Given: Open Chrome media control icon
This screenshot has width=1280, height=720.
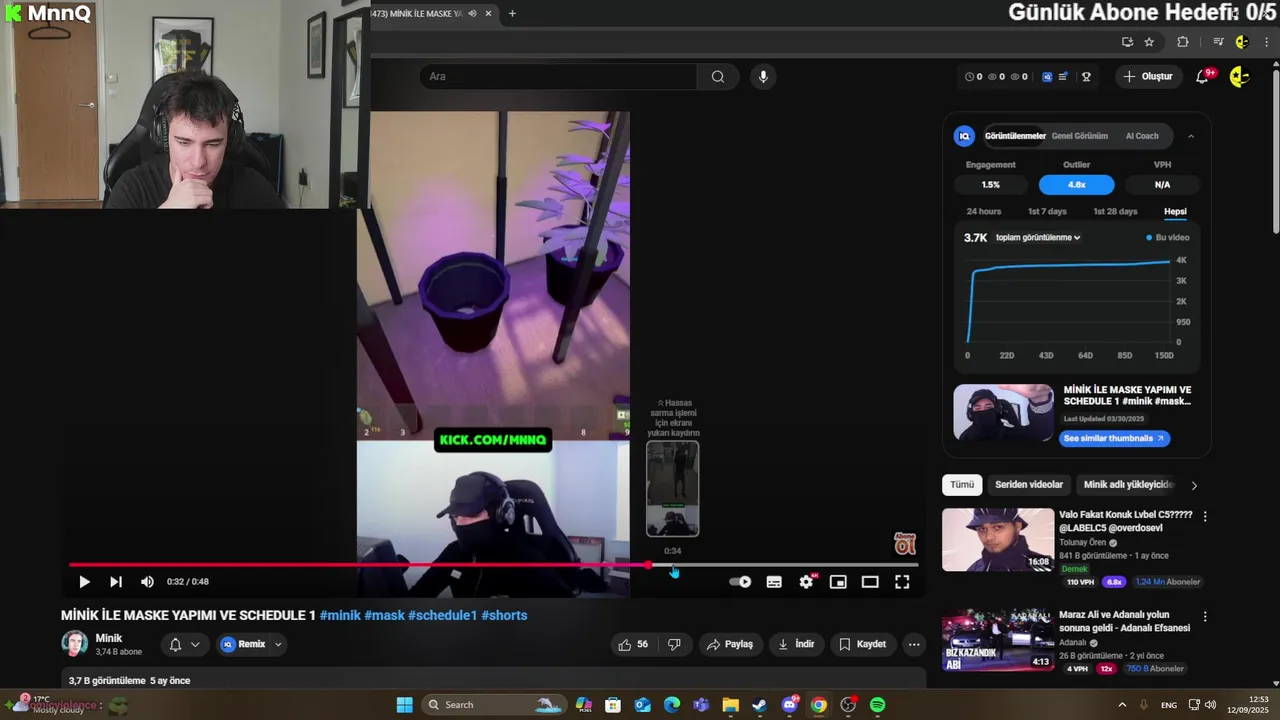Looking at the screenshot, I should (x=1218, y=42).
